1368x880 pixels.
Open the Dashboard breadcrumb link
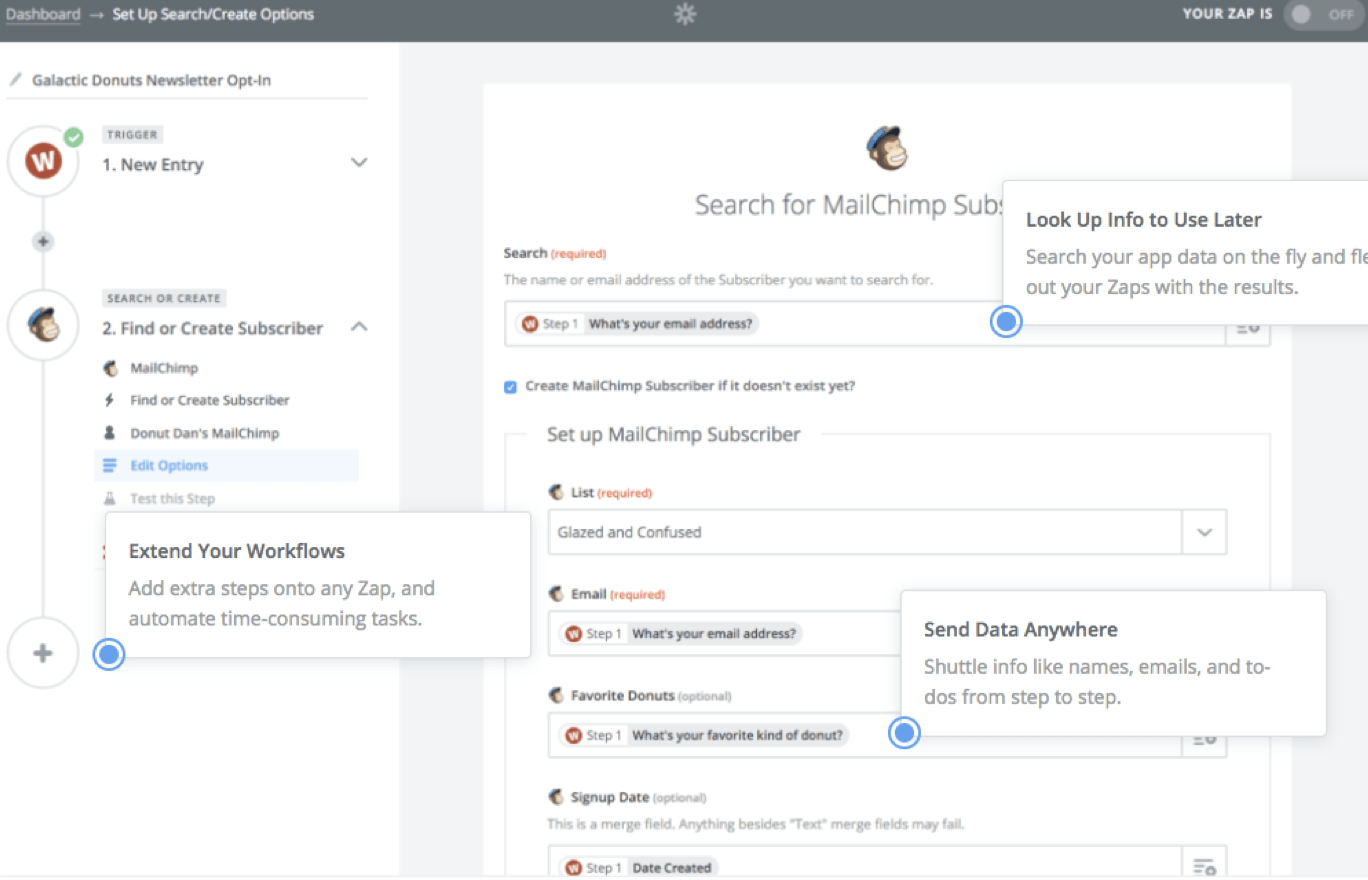[x=43, y=14]
